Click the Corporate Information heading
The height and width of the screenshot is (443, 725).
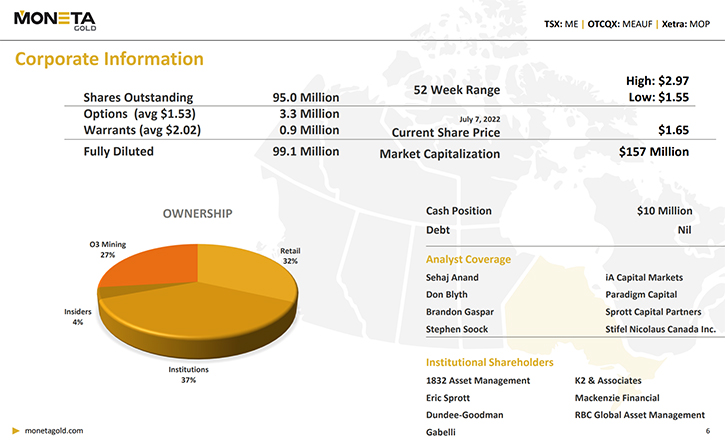109,59
